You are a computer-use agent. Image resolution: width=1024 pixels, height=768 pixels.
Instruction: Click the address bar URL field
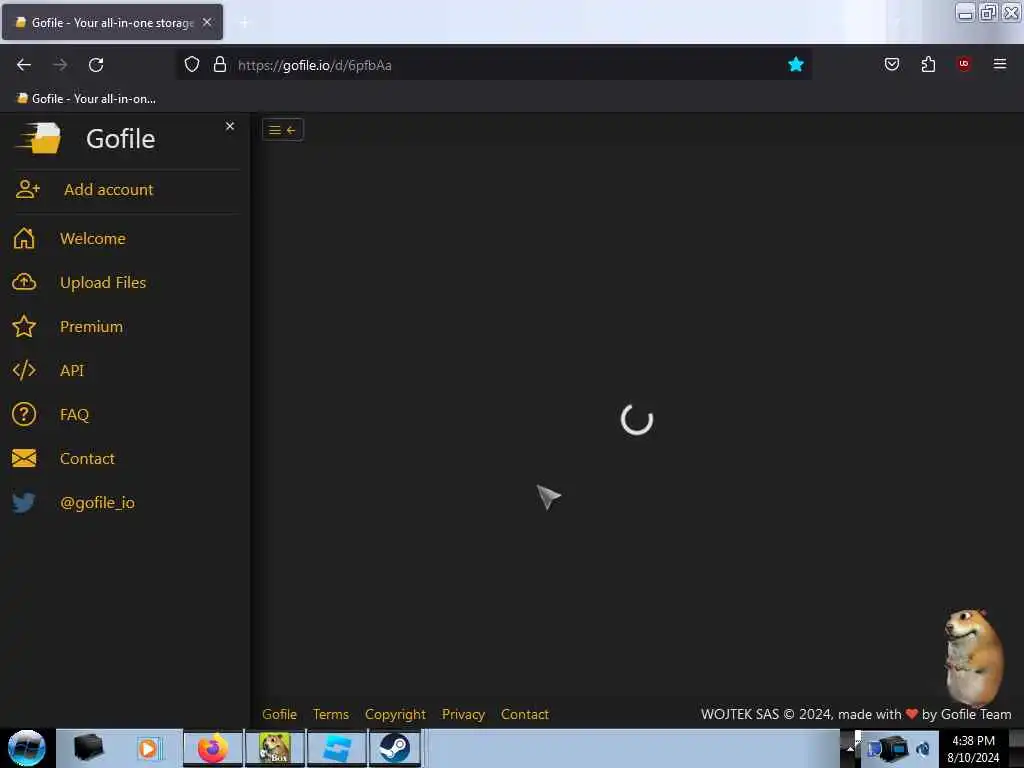[x=494, y=65]
